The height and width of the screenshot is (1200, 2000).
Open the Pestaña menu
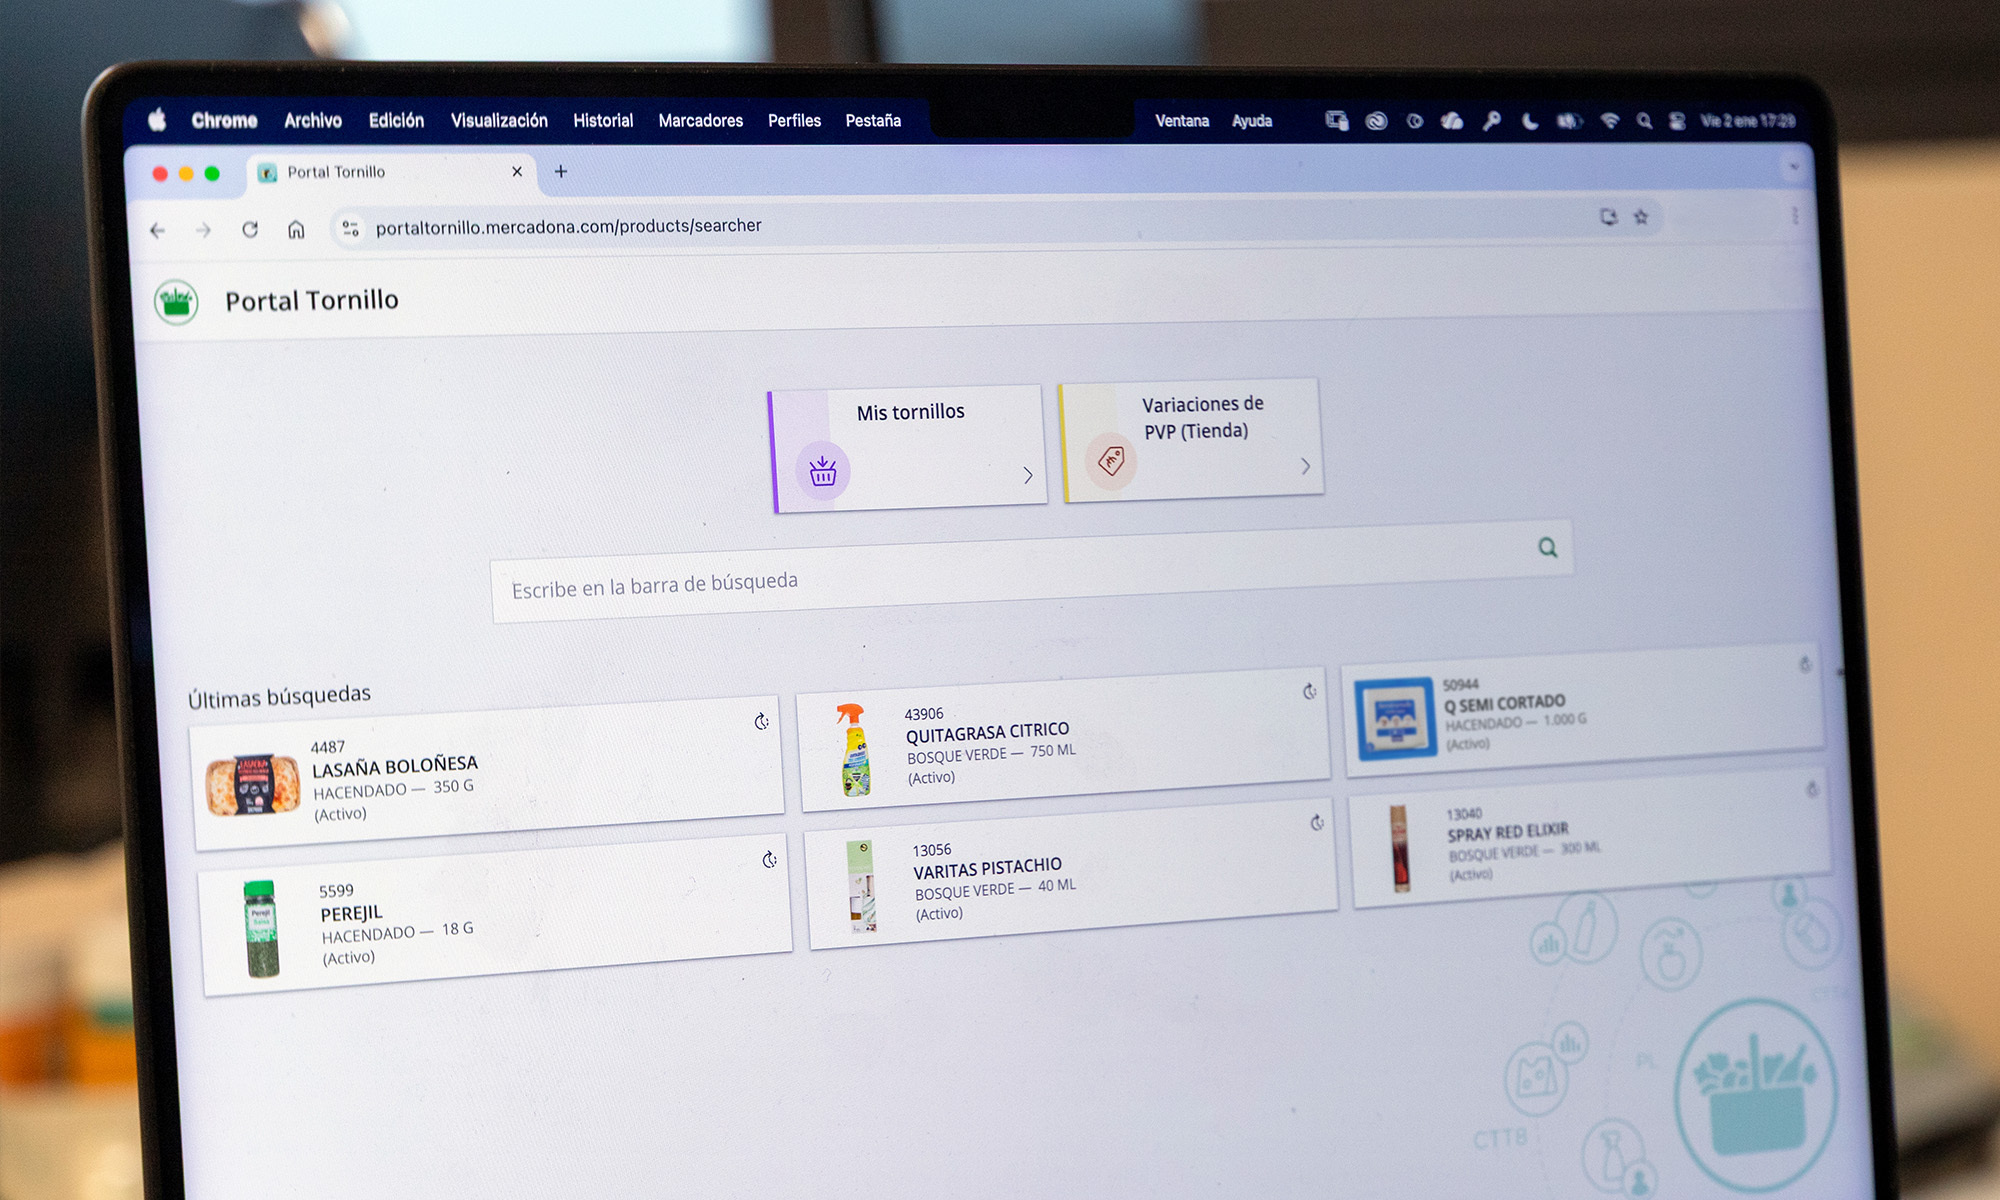(x=873, y=120)
